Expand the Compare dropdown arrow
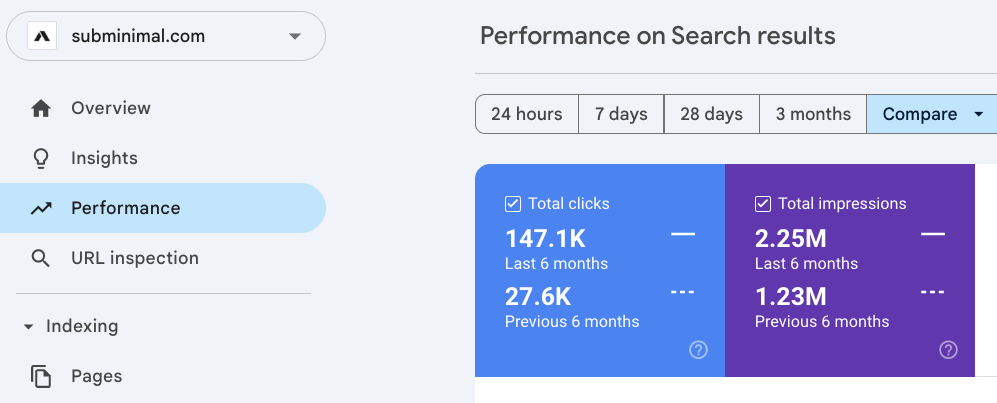Screen dimensions: 997x403 pyautogui.click(x=978, y=114)
